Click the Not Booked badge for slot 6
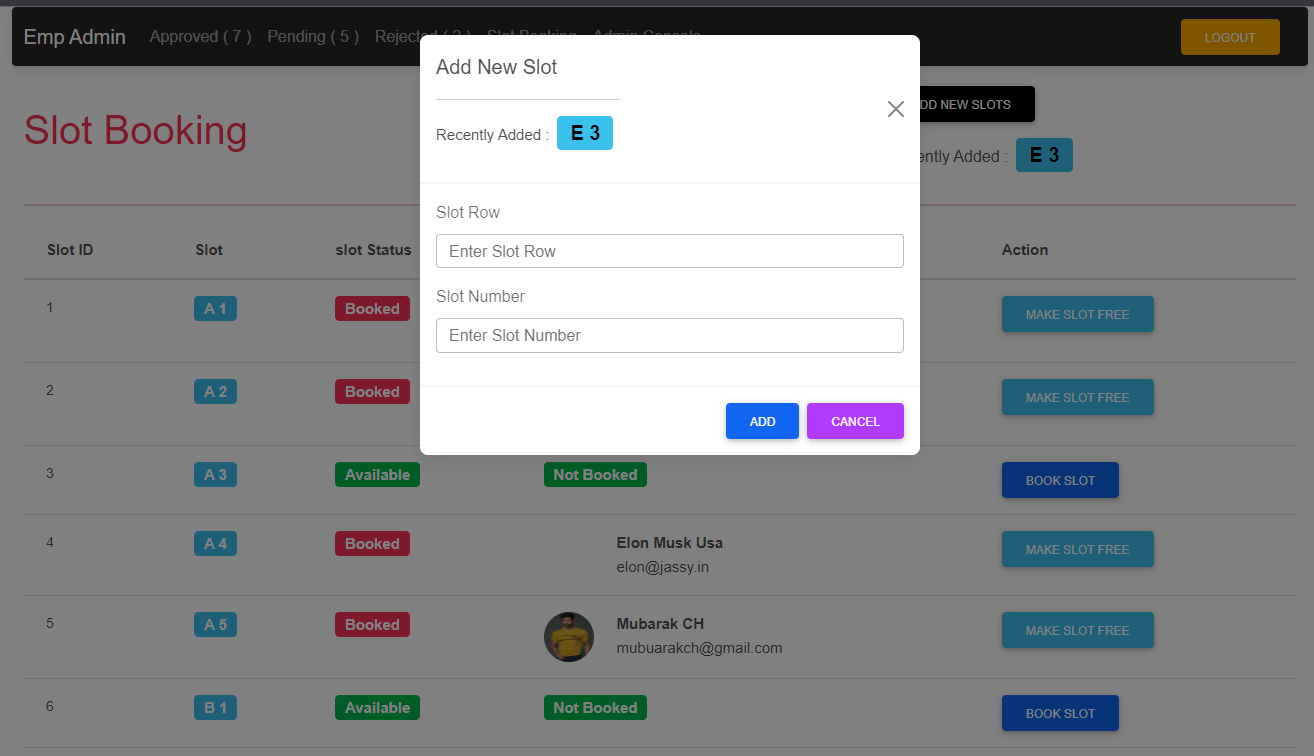The width and height of the screenshot is (1314, 756). point(595,707)
